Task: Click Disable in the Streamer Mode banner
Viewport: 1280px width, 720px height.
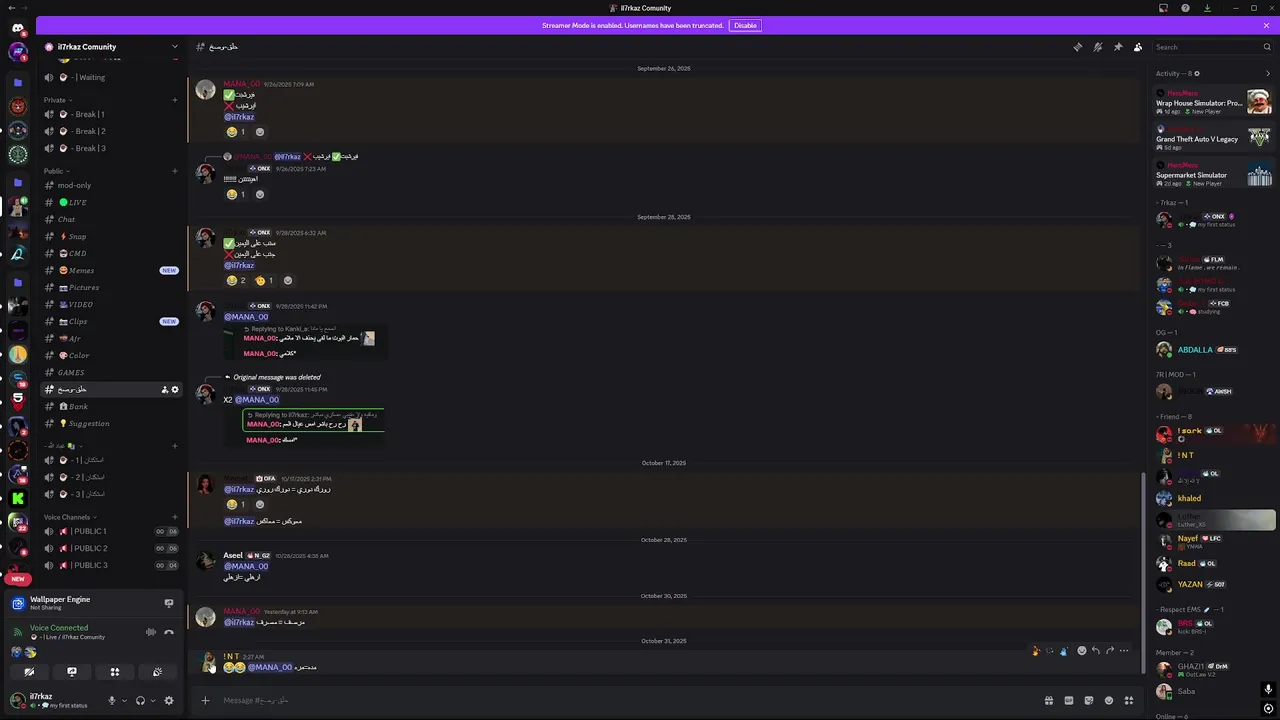Action: point(745,25)
